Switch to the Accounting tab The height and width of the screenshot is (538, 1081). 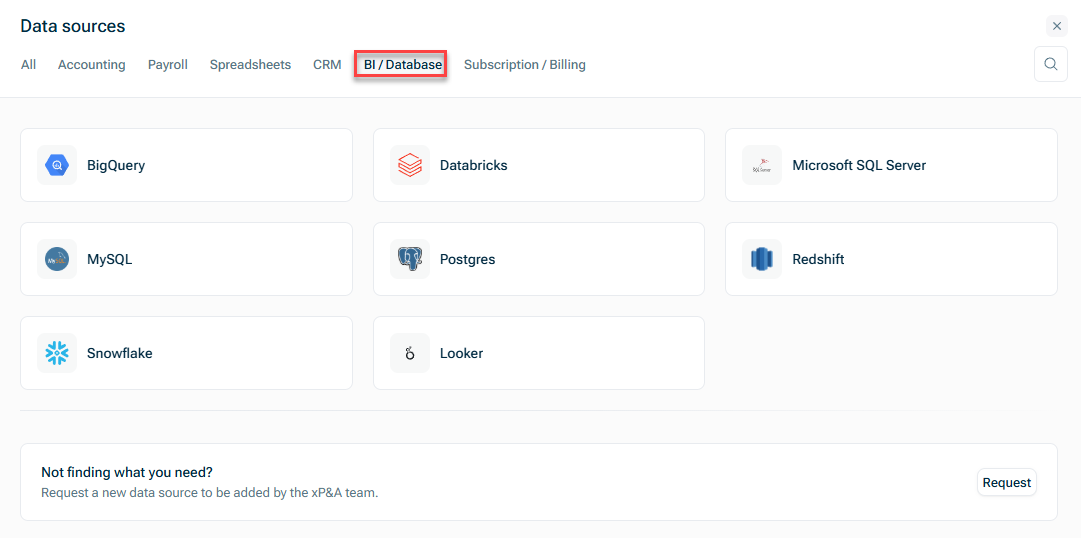[92, 65]
